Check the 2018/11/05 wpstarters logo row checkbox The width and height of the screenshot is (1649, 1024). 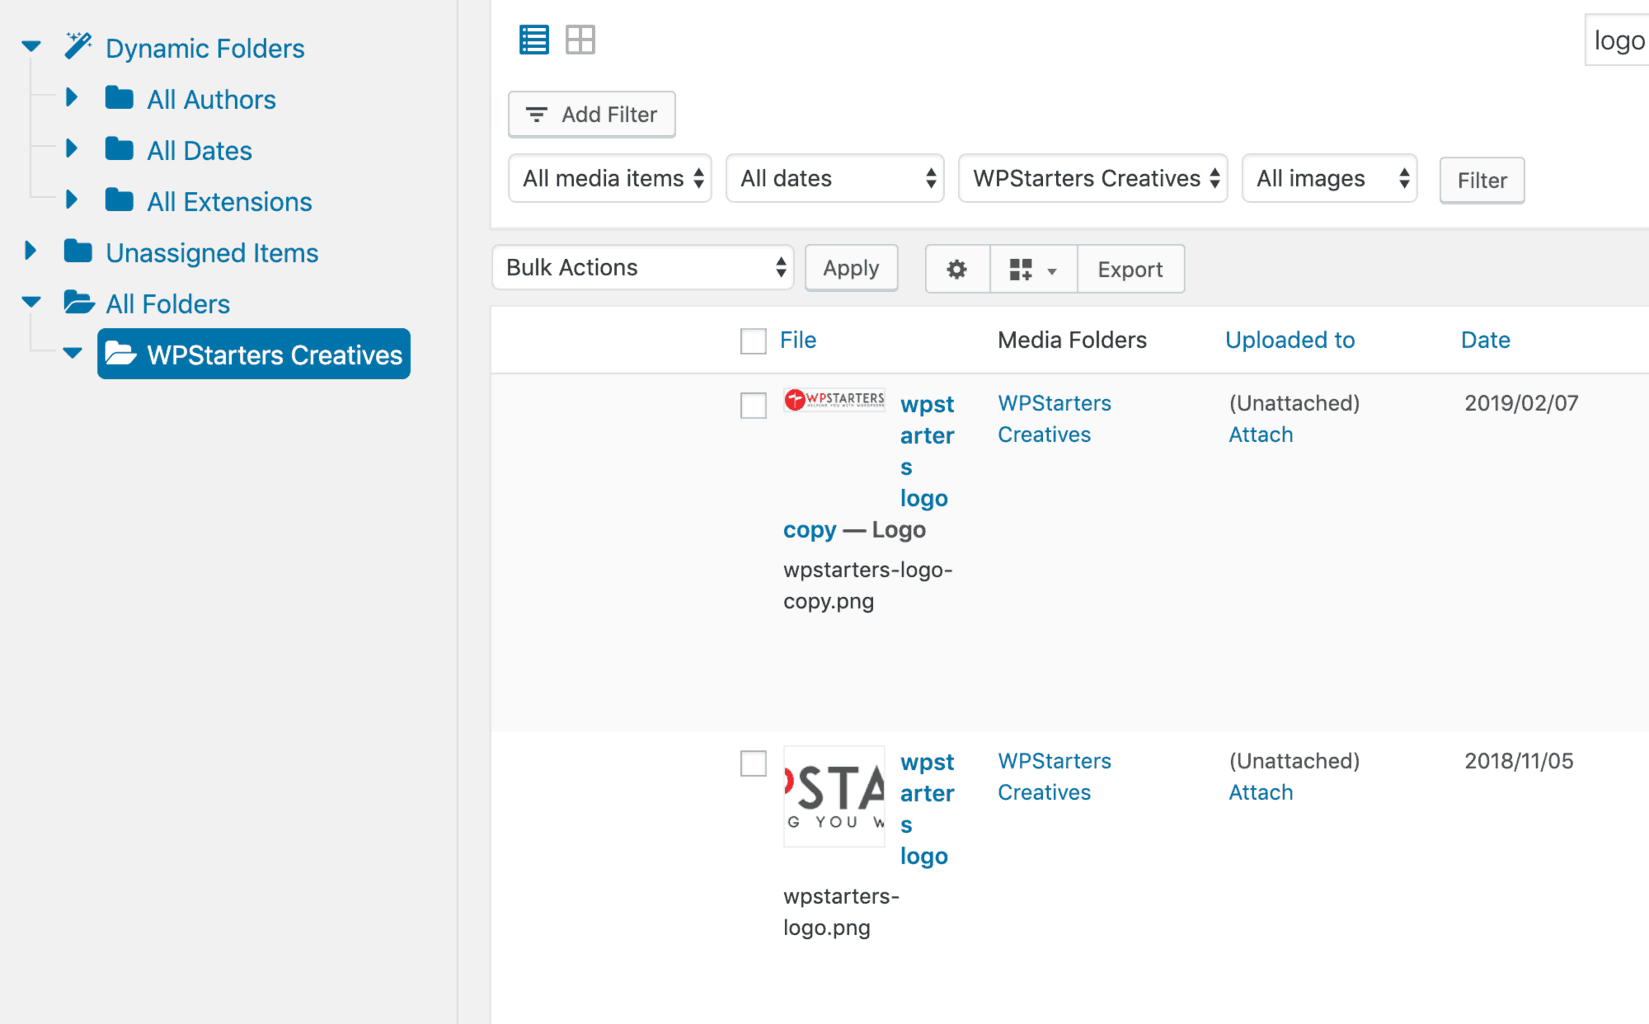753,763
